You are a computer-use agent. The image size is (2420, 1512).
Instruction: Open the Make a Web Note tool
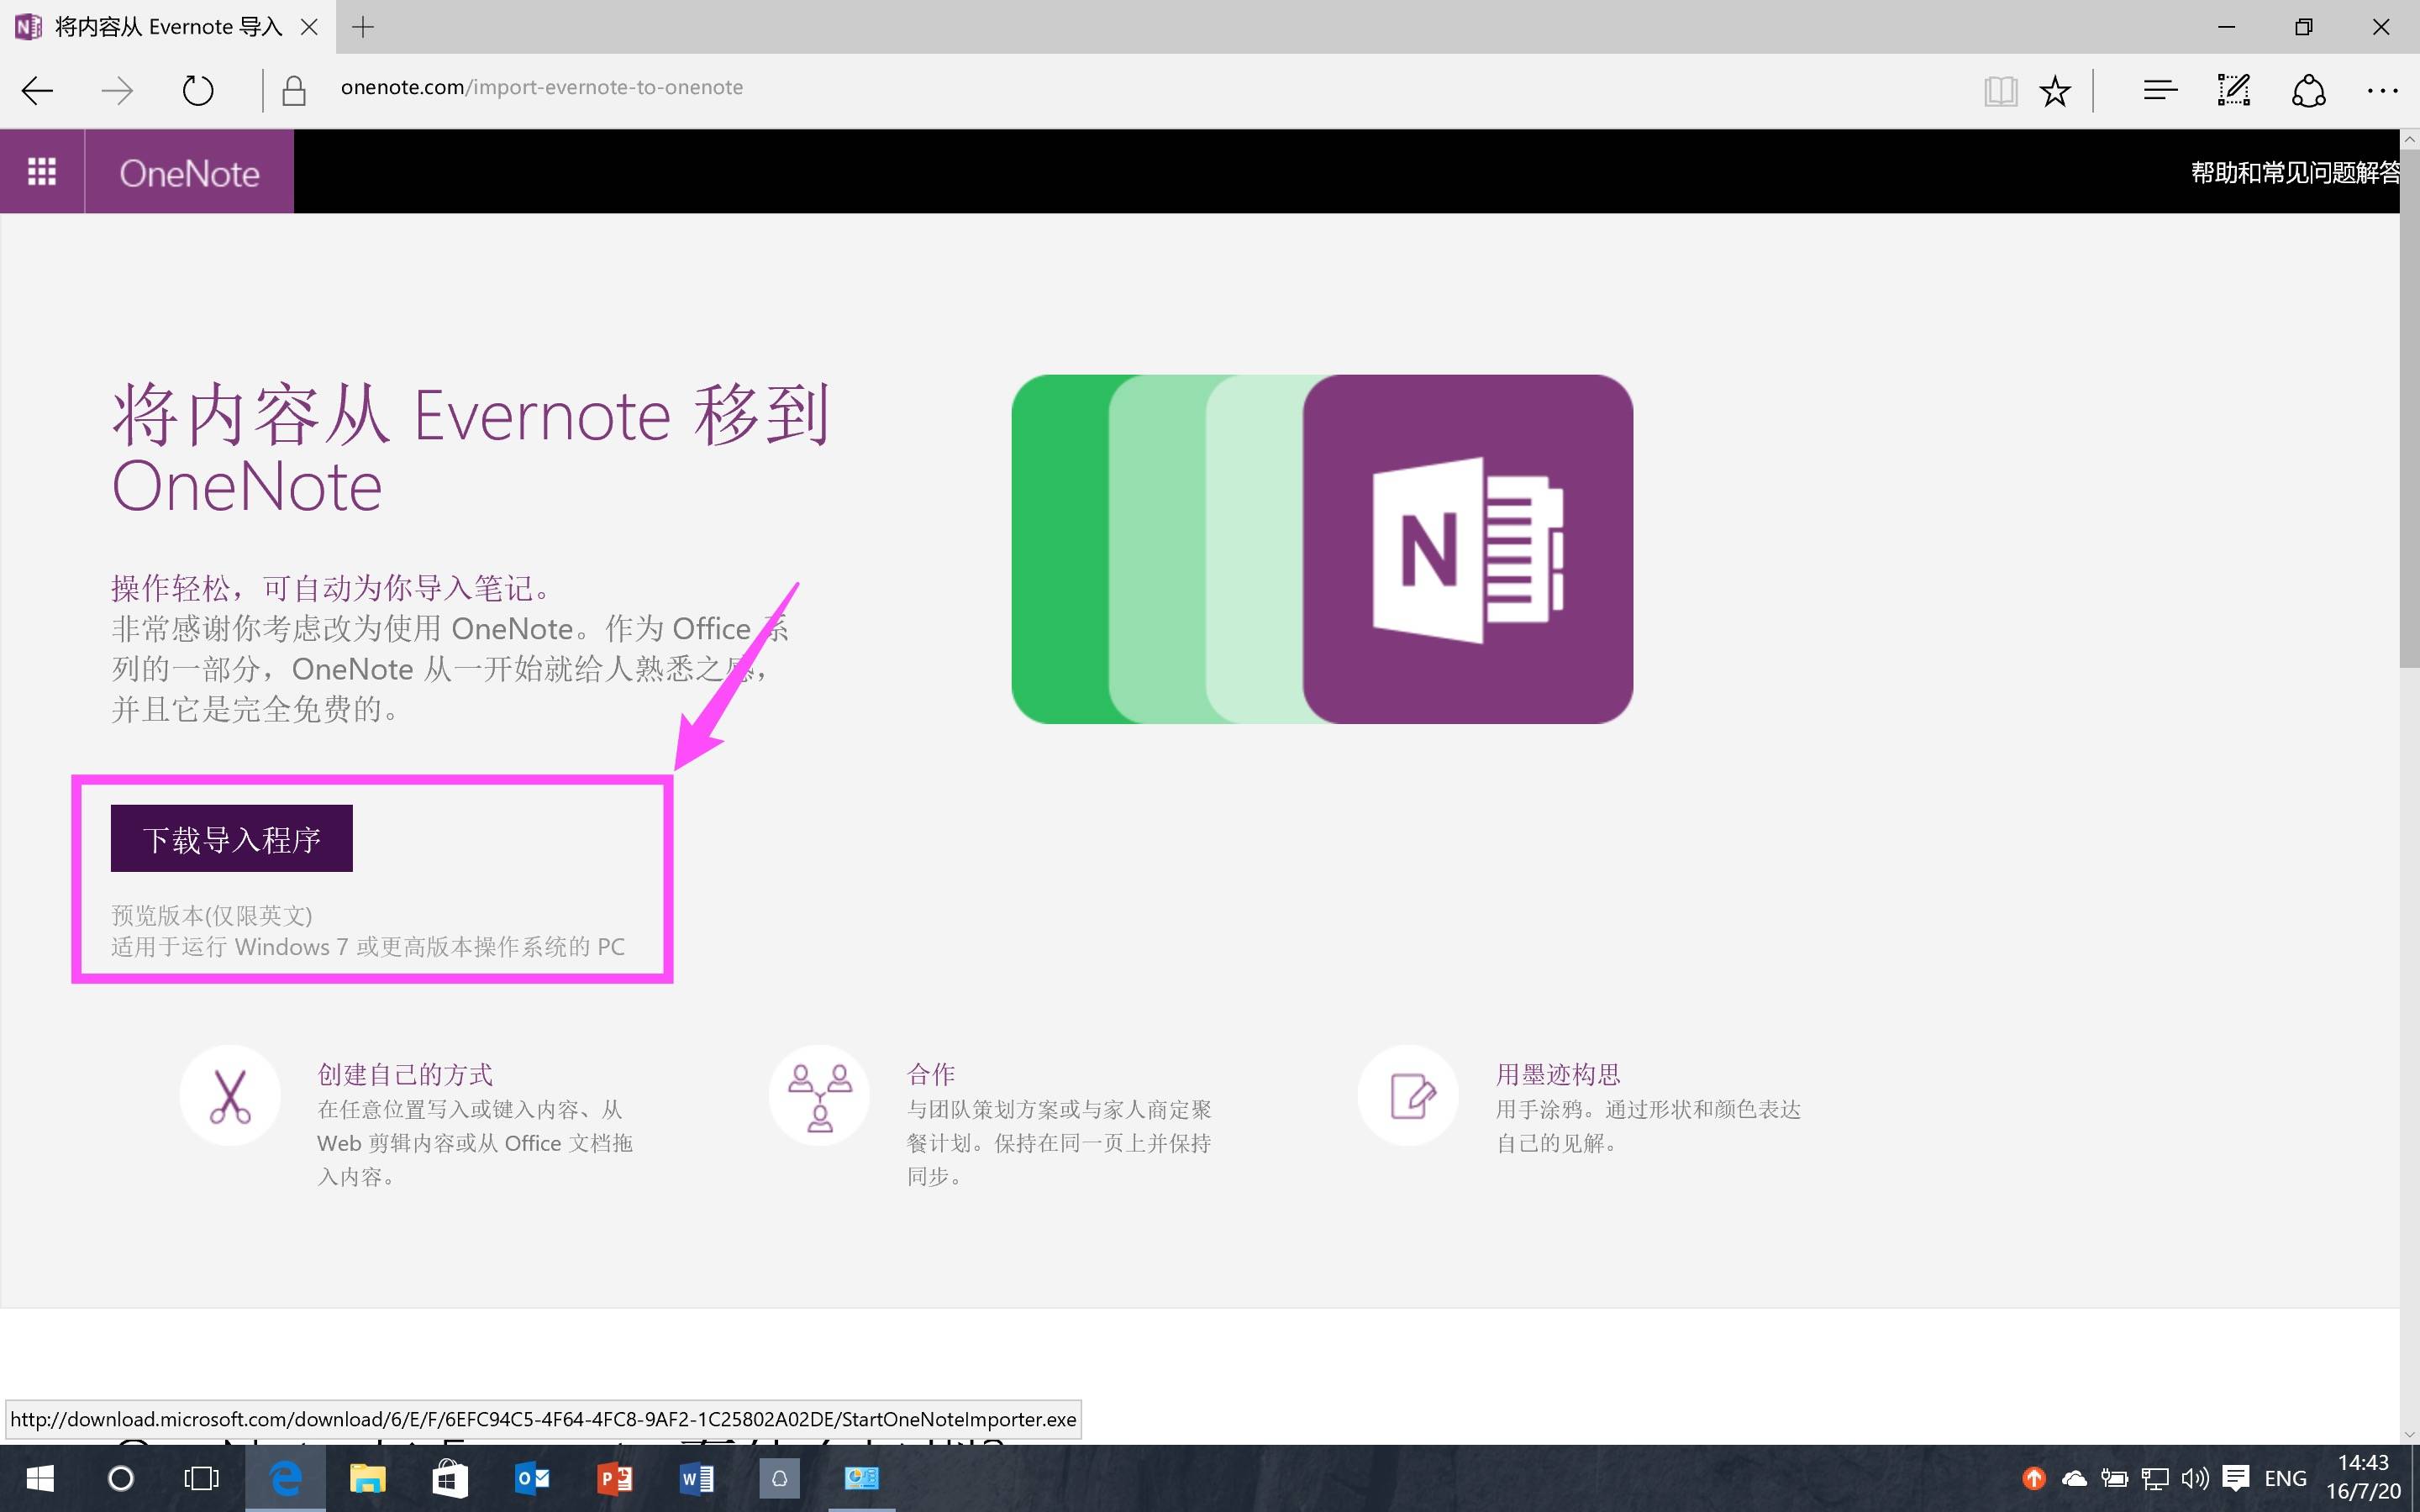pos(2234,91)
